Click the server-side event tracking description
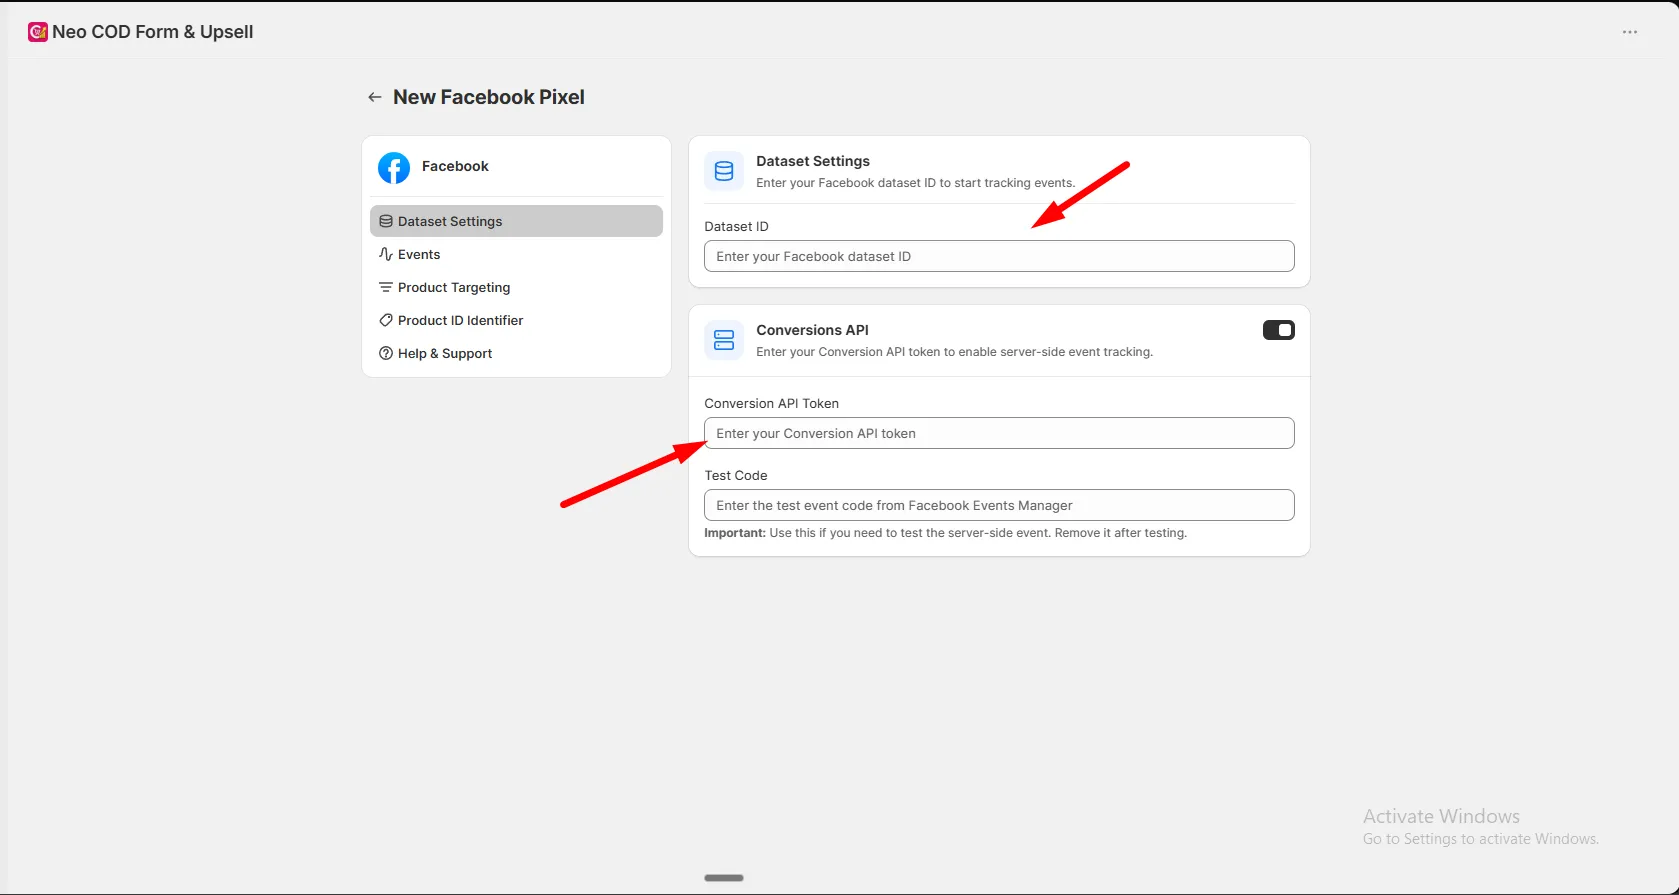 click(954, 352)
